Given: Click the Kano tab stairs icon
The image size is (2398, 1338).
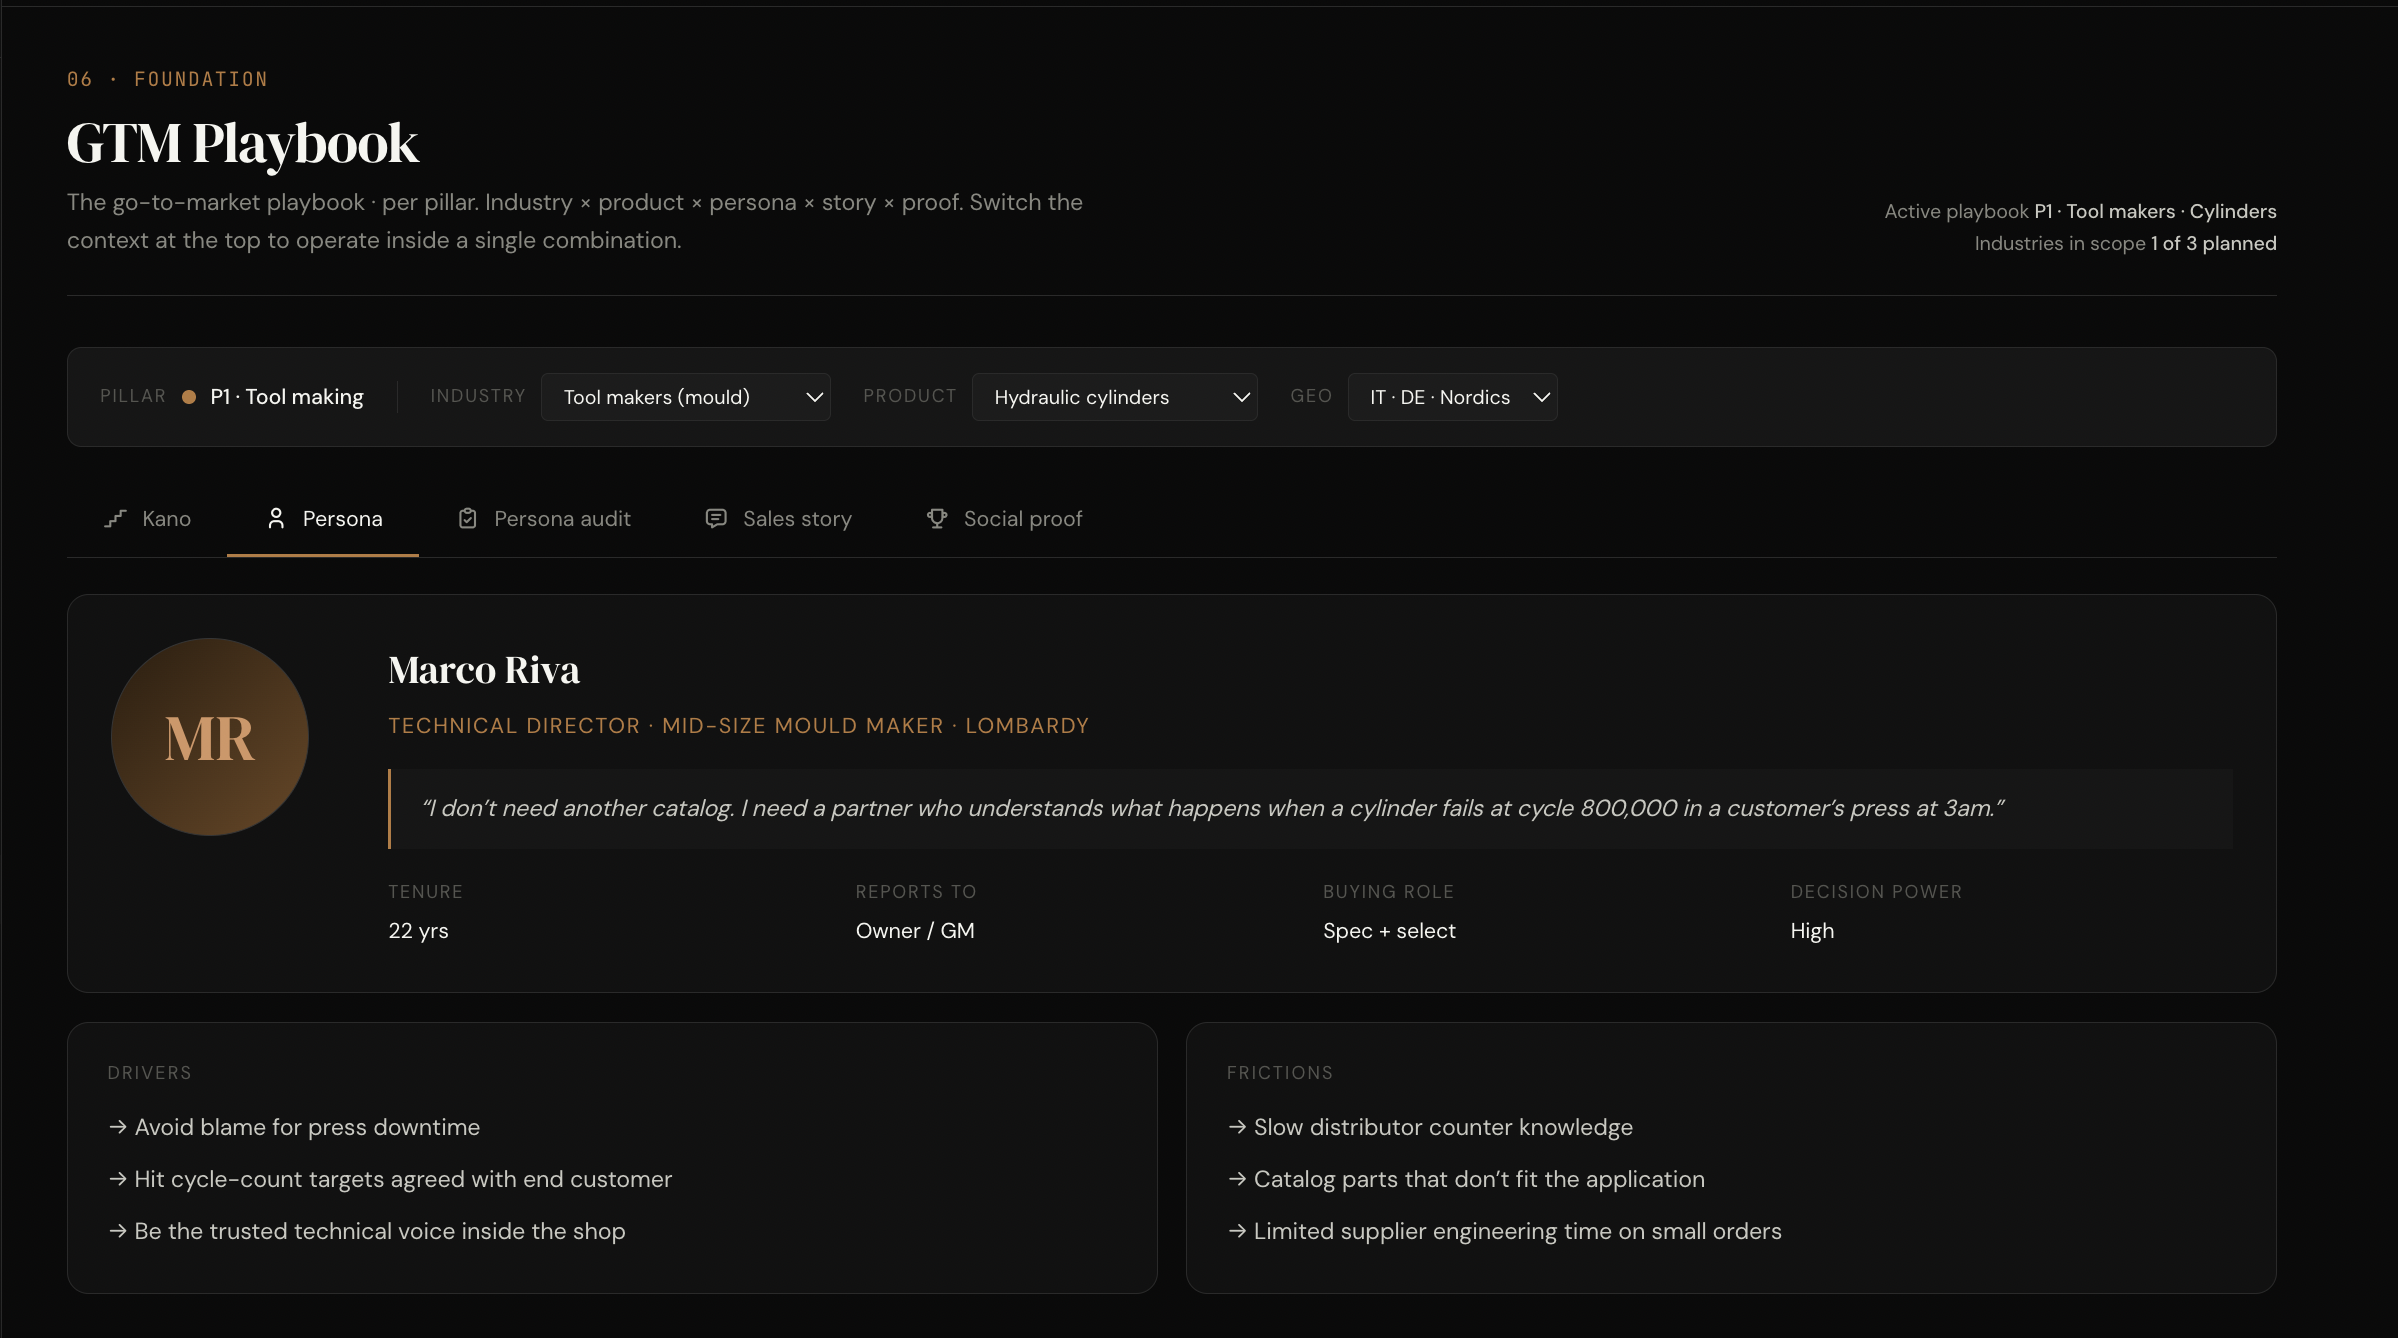Looking at the screenshot, I should tap(116, 518).
